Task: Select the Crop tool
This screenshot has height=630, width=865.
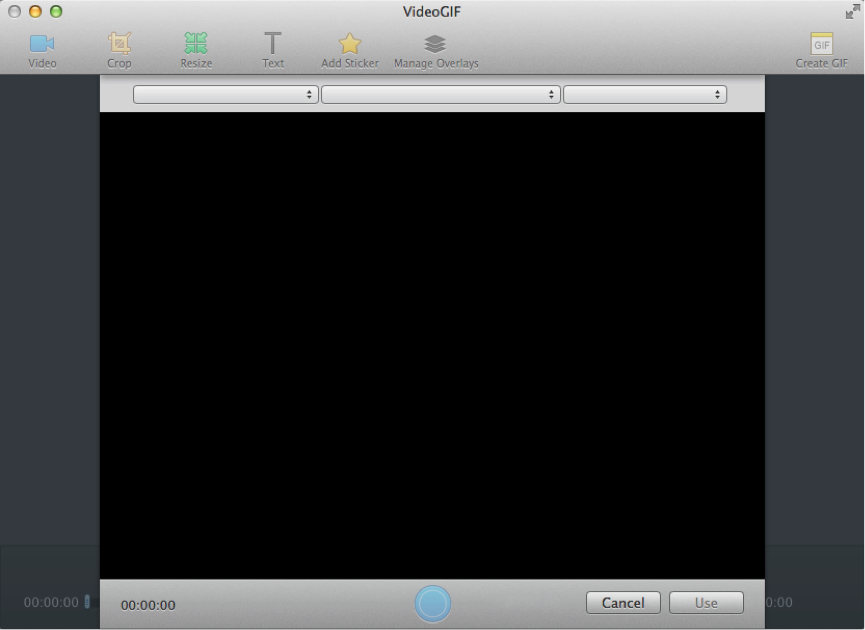Action: (x=119, y=44)
